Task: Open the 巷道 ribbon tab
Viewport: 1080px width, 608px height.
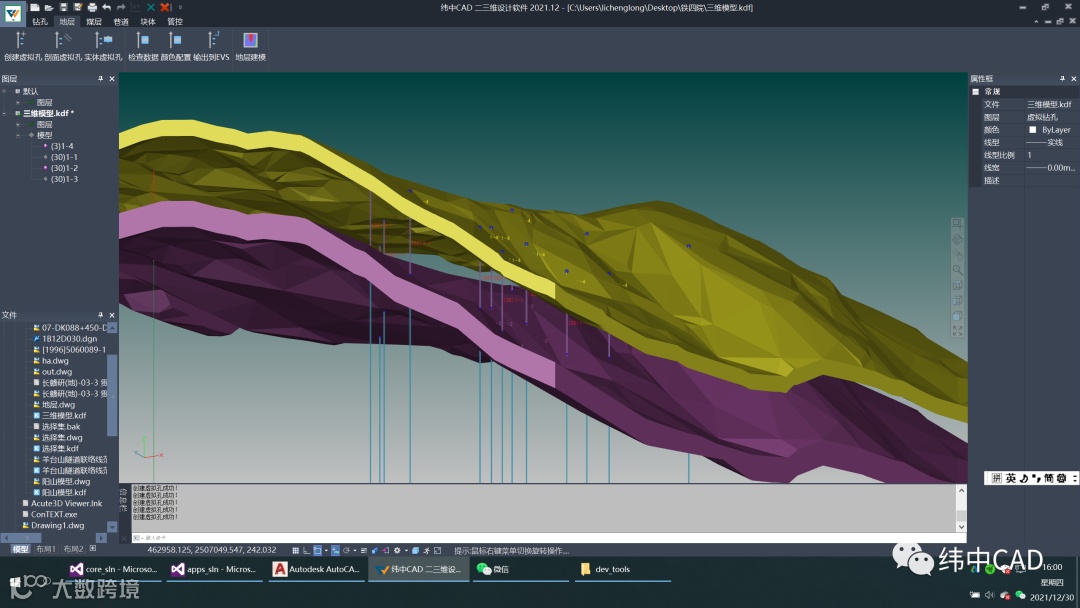Action: click(121, 21)
